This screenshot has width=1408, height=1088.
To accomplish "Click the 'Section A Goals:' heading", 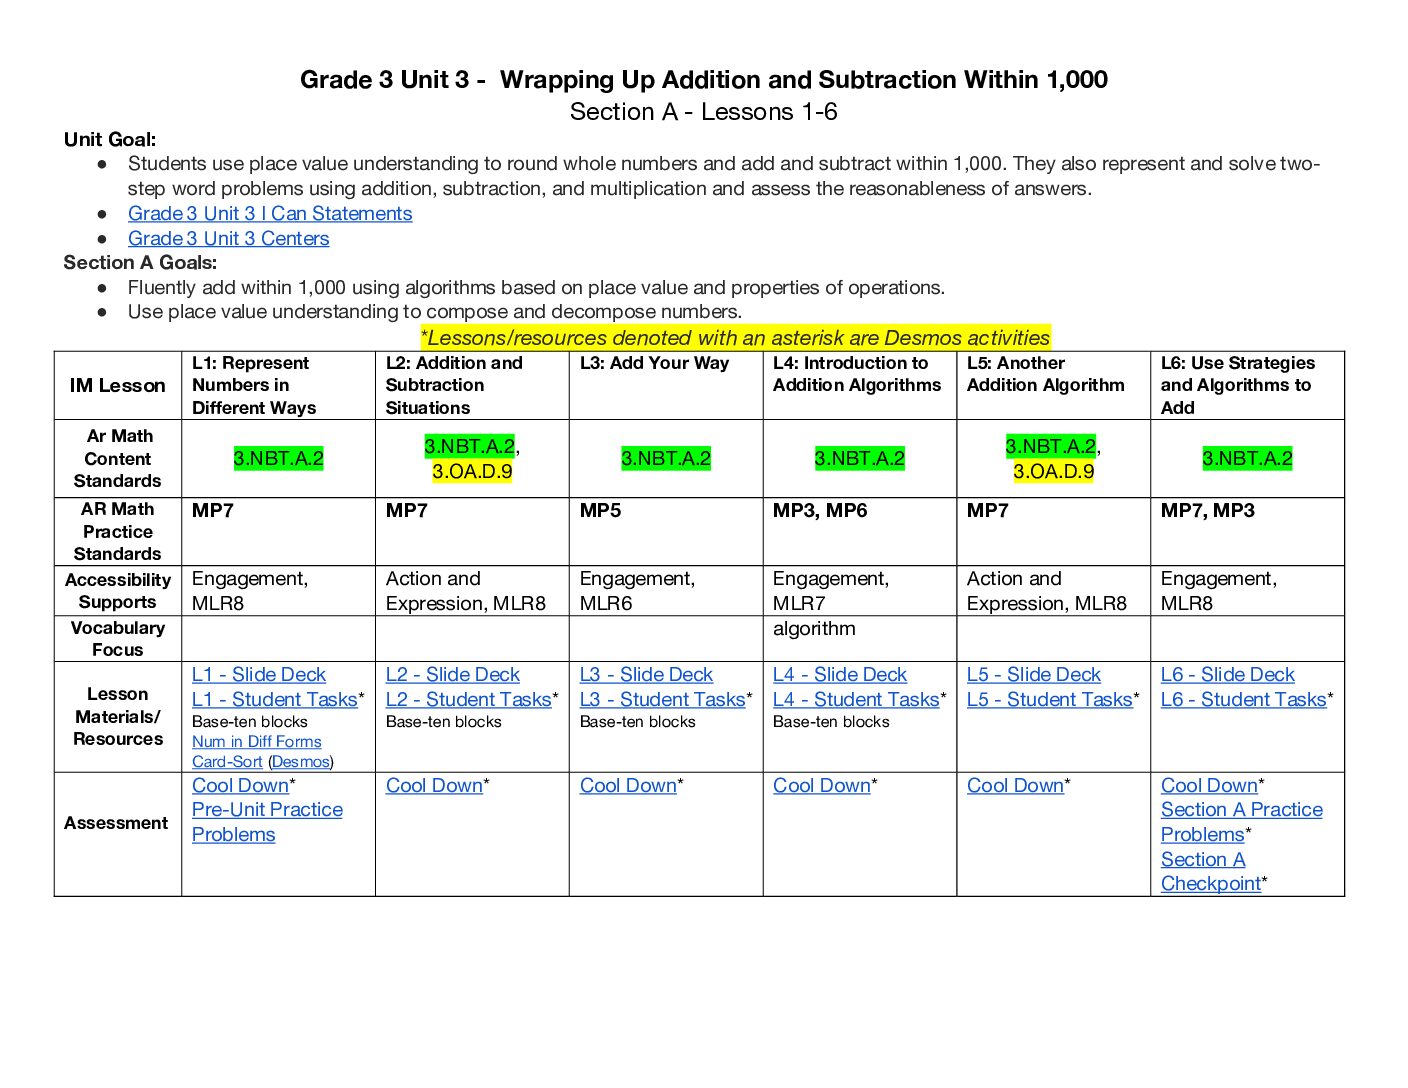I will 140,263.
